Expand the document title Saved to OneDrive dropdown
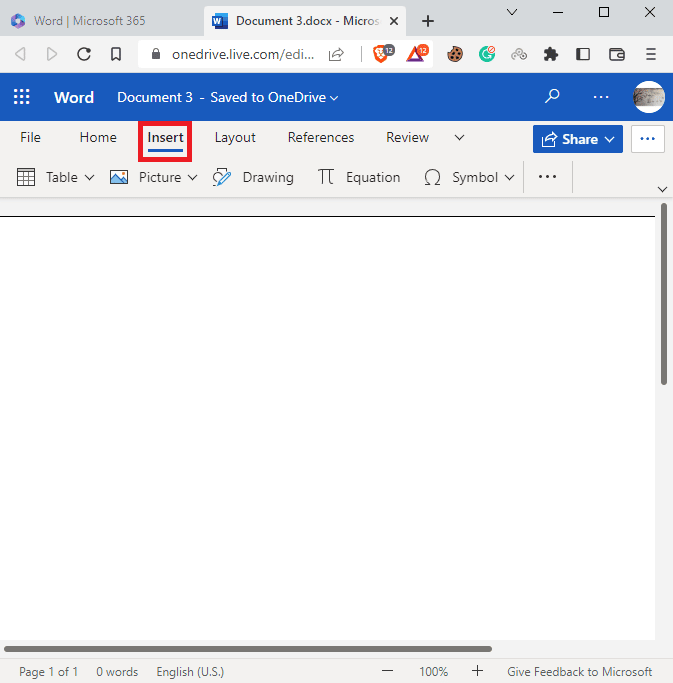The height and width of the screenshot is (683, 673). point(334,98)
